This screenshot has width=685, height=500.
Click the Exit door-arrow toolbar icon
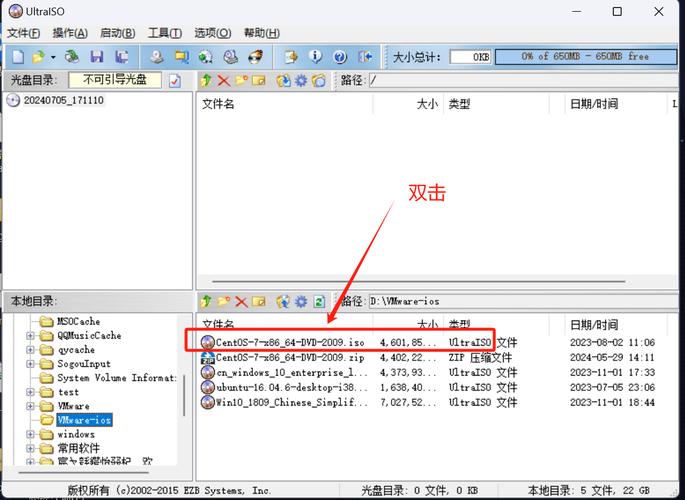pos(365,57)
